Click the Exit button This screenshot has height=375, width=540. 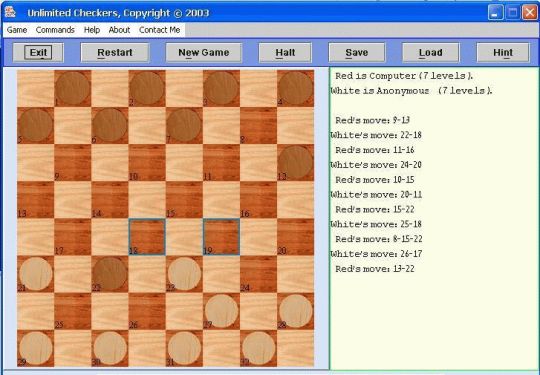[38, 53]
